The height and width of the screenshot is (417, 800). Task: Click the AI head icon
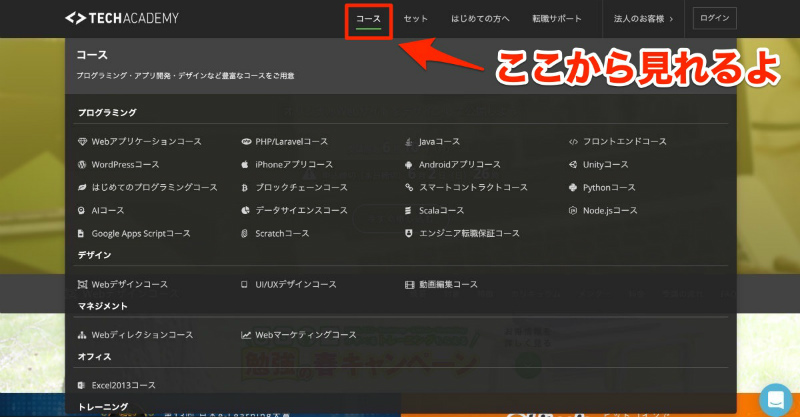coord(81,211)
